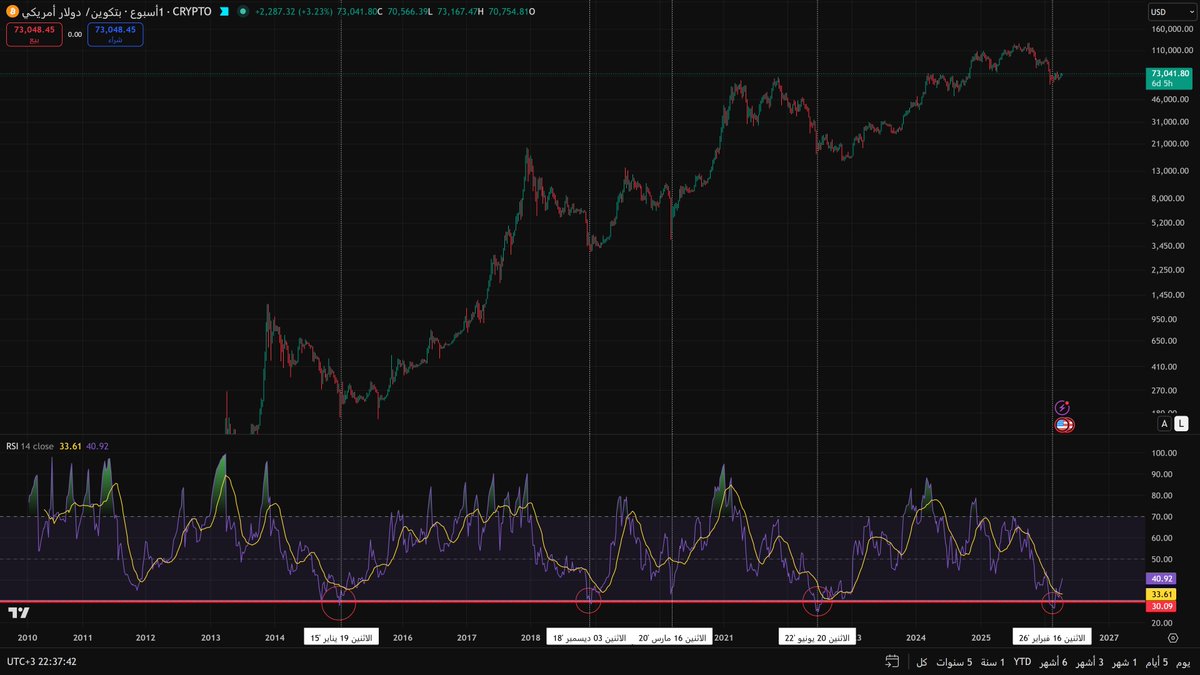This screenshot has height=675, width=1200.
Task: Click the 50.00 RSI scale label
Action: pos(1163,558)
